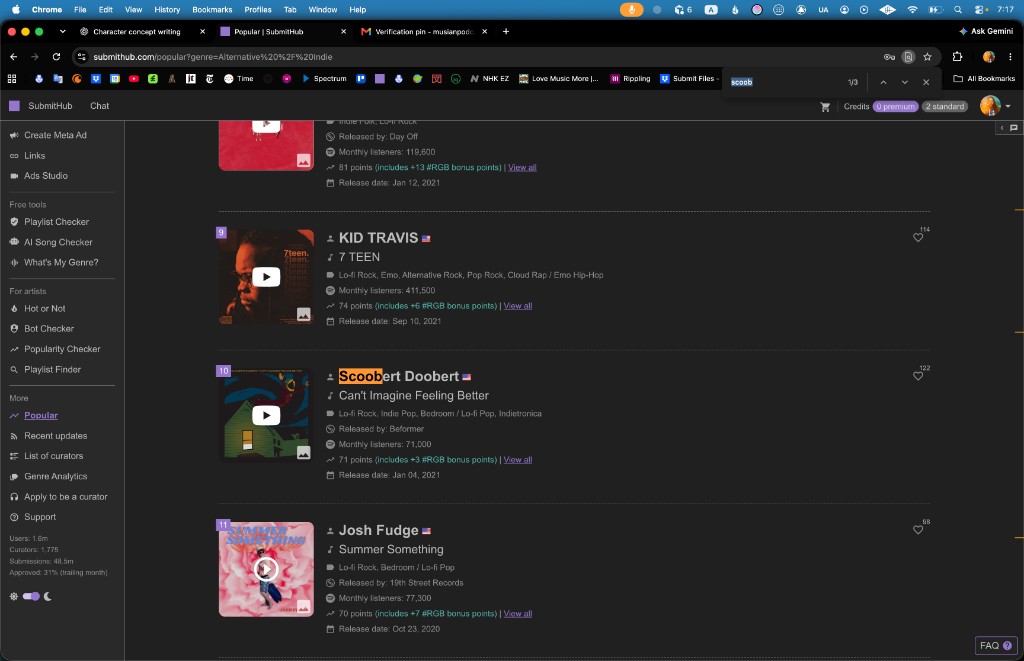
Task: Open Chrome History menu
Action: pos(167,10)
